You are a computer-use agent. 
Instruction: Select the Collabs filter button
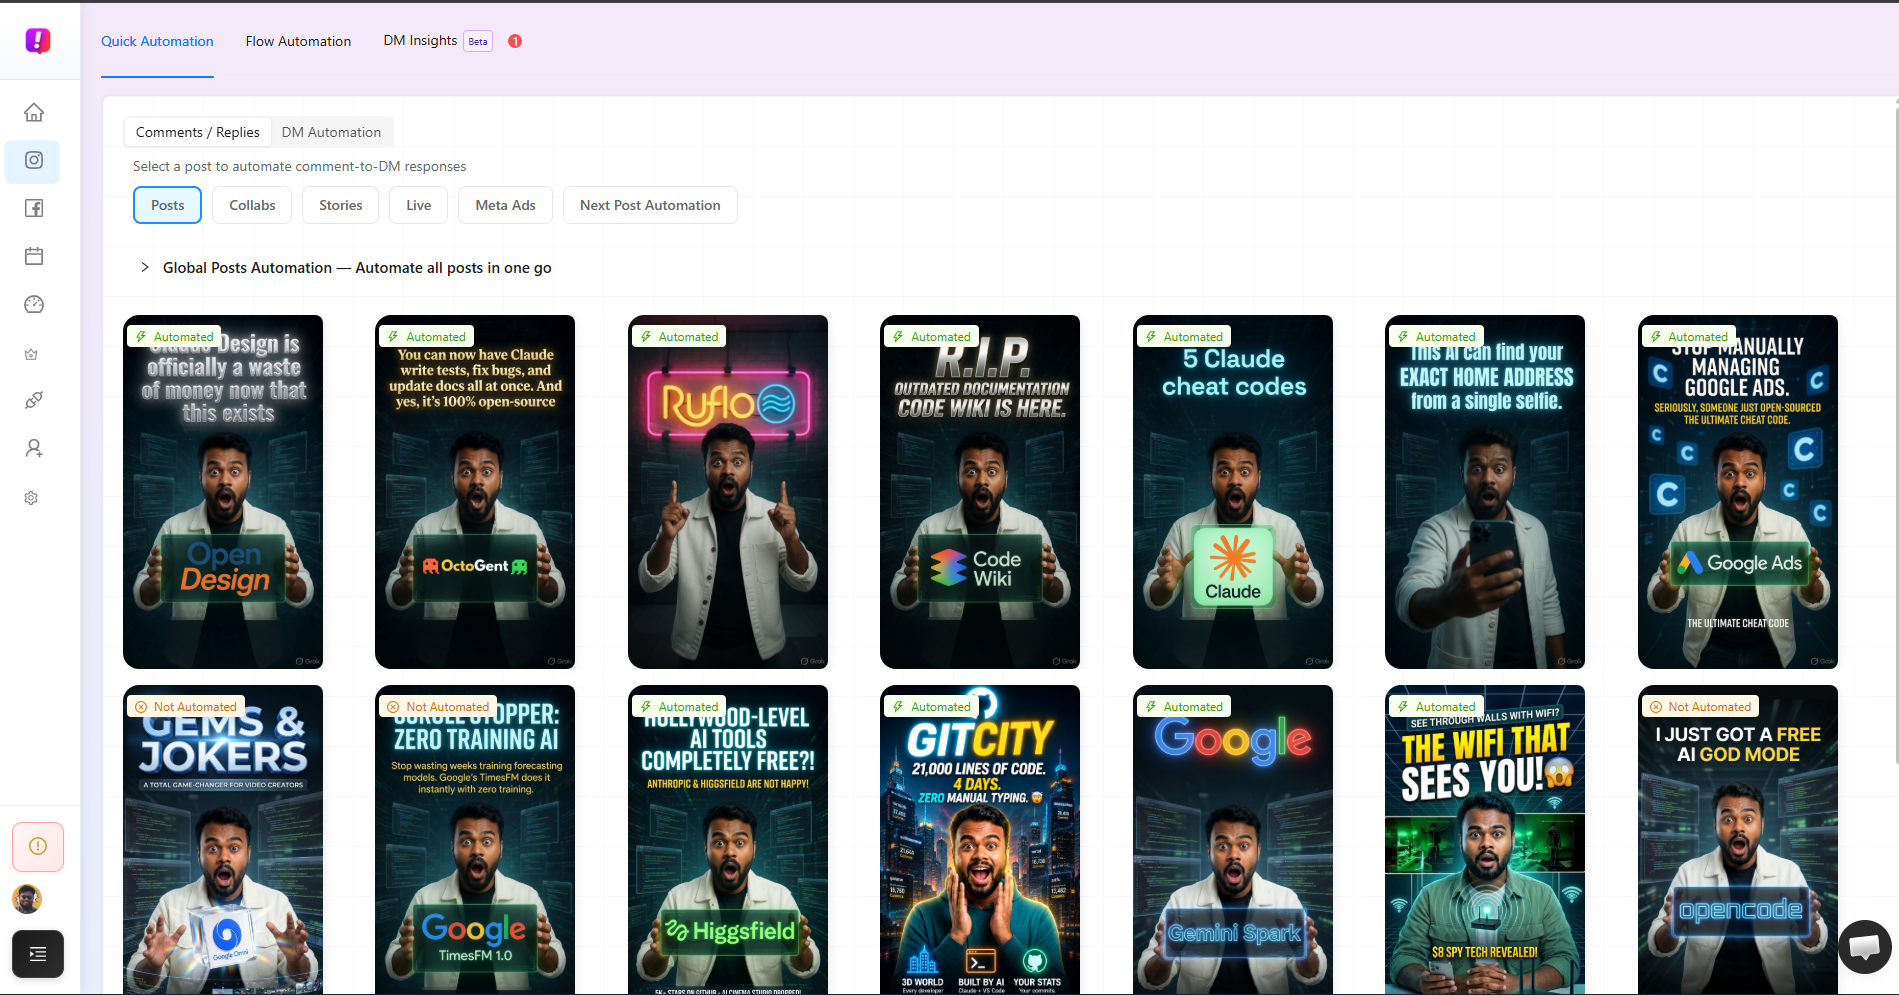[x=252, y=205]
